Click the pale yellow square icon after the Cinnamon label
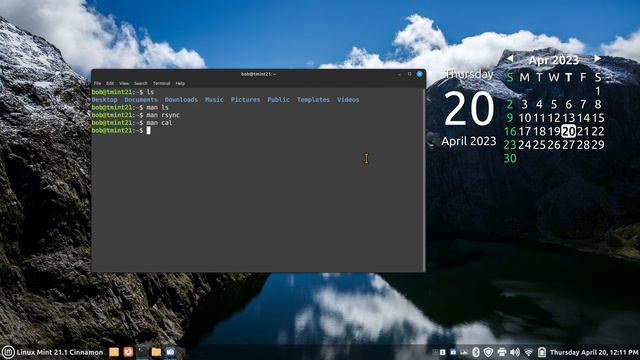 [x=114, y=352]
